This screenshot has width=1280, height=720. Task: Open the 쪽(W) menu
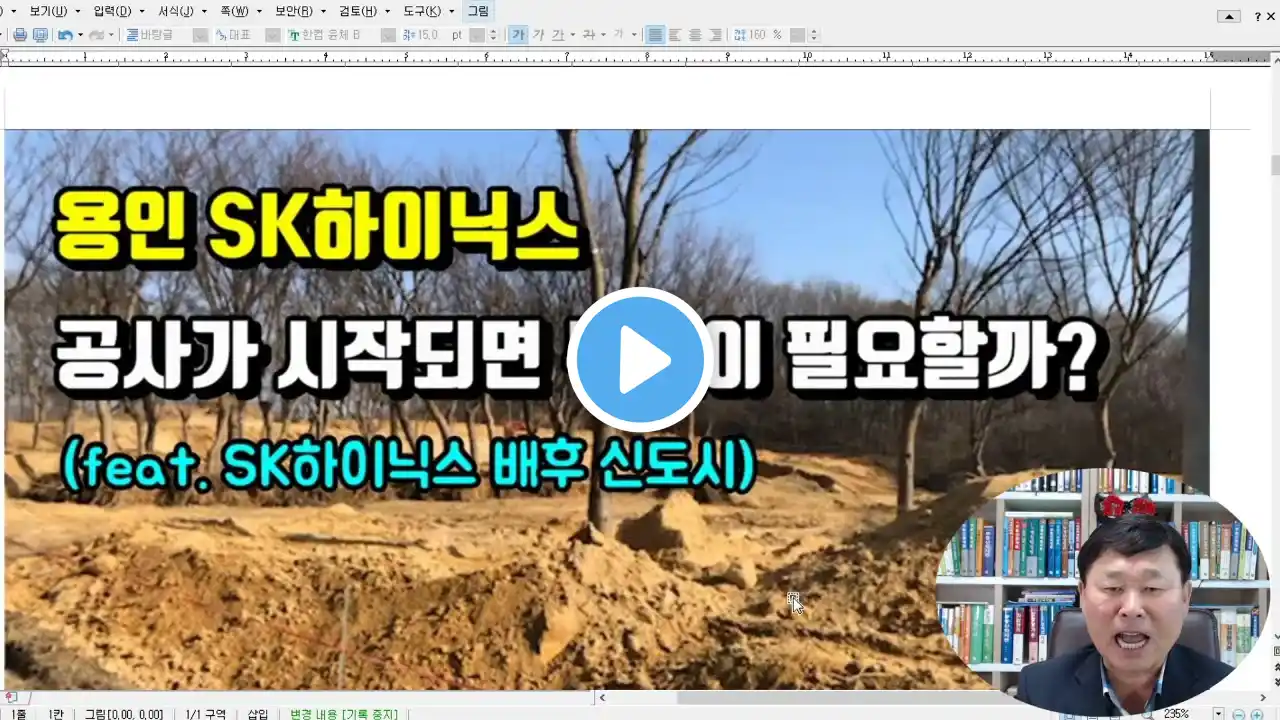[234, 11]
